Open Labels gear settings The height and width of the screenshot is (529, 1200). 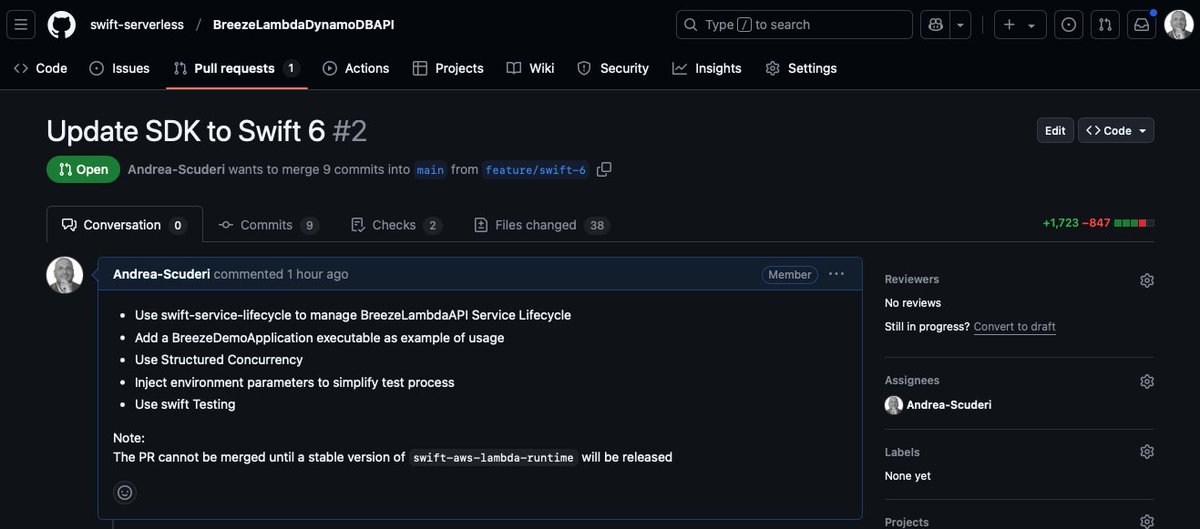pos(1146,452)
